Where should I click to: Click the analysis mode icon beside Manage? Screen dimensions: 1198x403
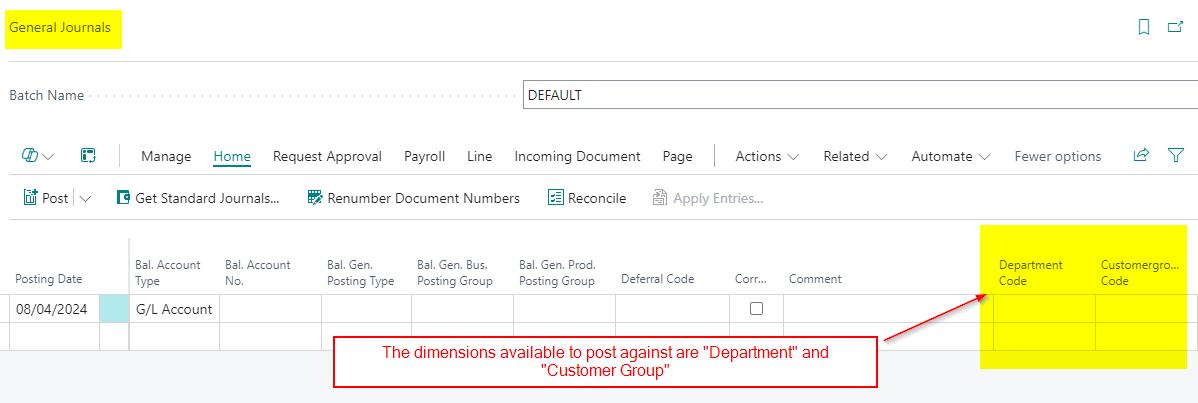(x=88, y=156)
